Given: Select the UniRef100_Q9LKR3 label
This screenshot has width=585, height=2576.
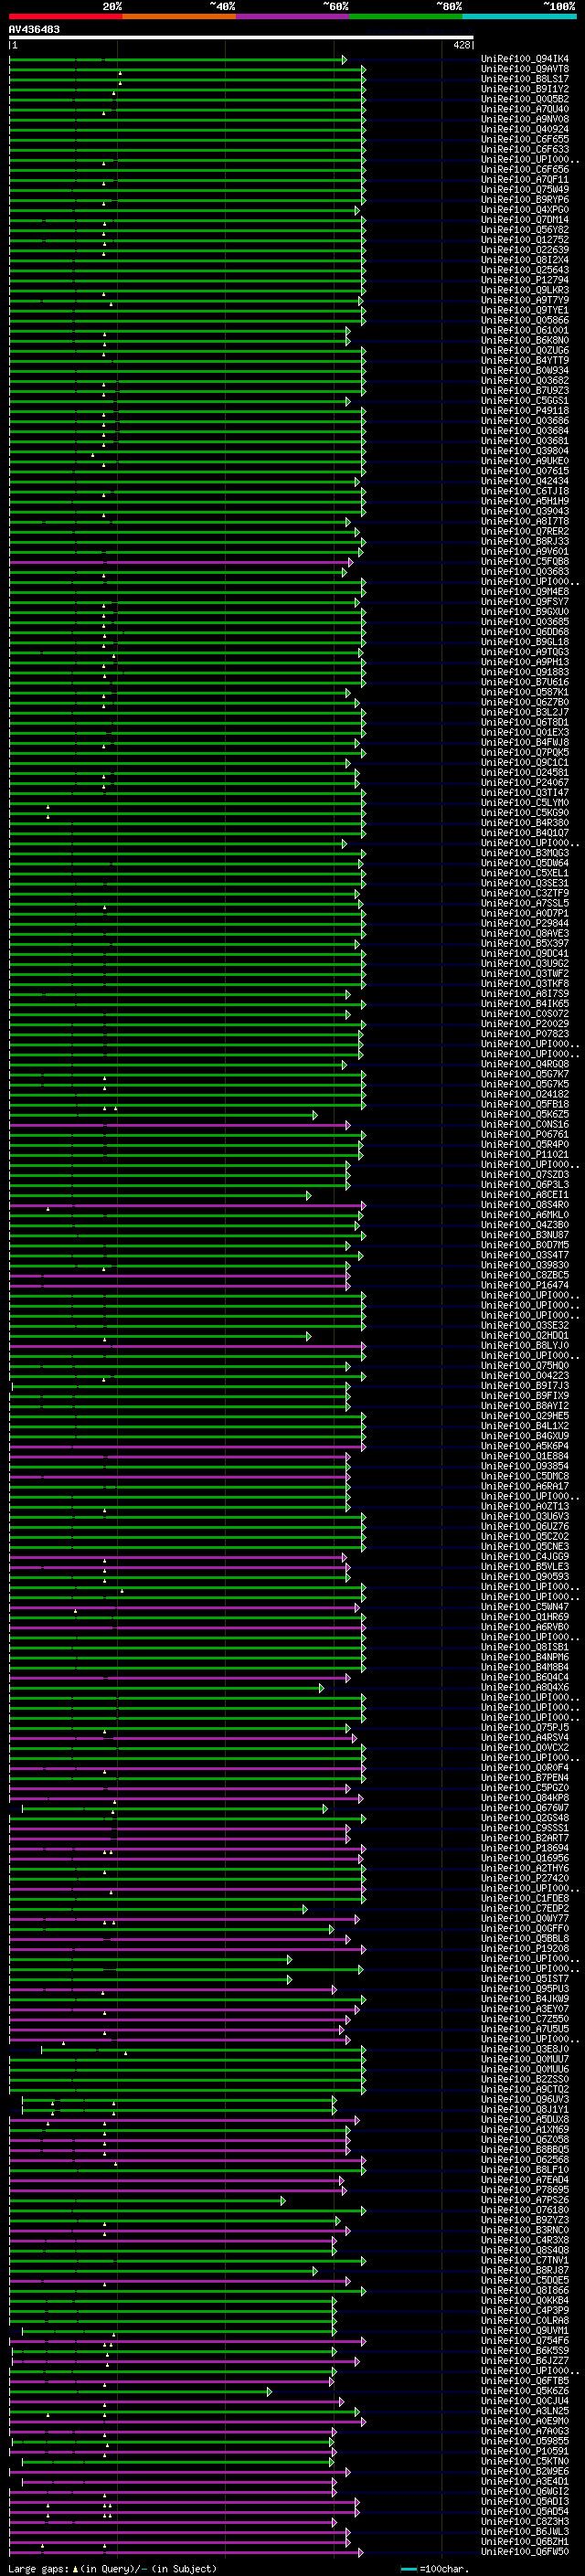Looking at the screenshot, I should [x=525, y=290].
